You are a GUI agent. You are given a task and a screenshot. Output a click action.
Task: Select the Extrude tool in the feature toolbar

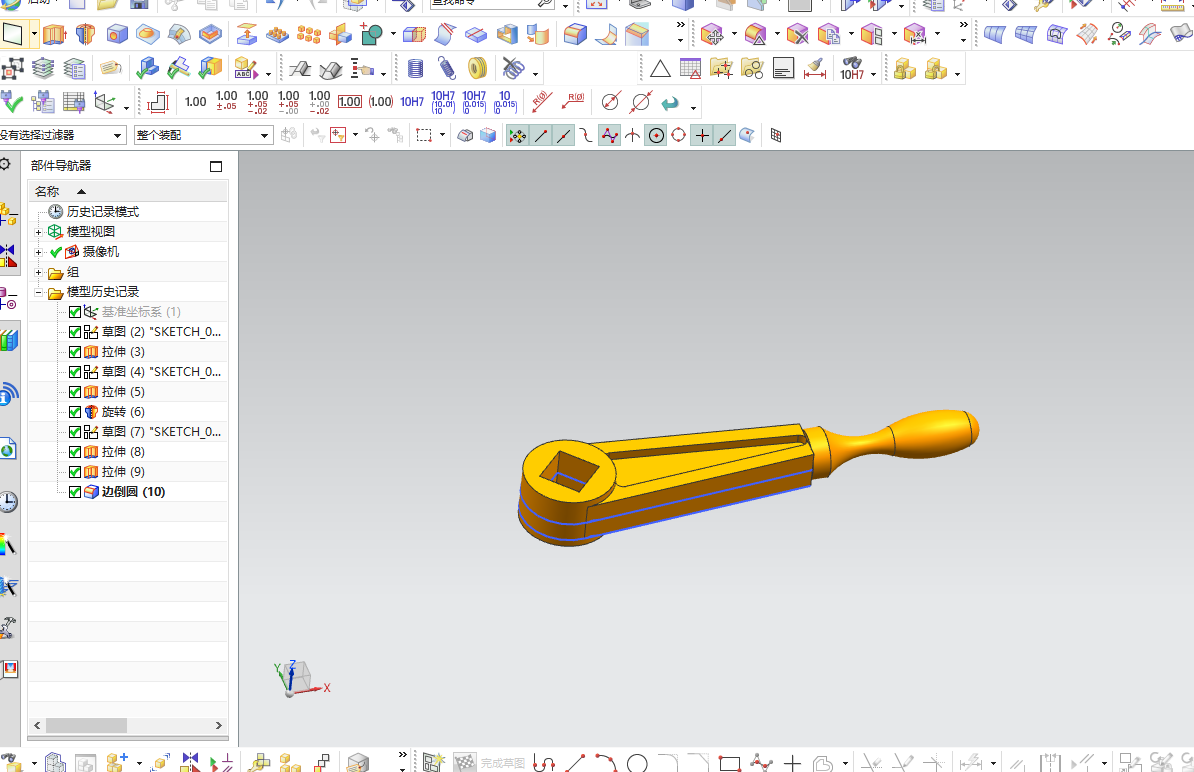coord(54,36)
